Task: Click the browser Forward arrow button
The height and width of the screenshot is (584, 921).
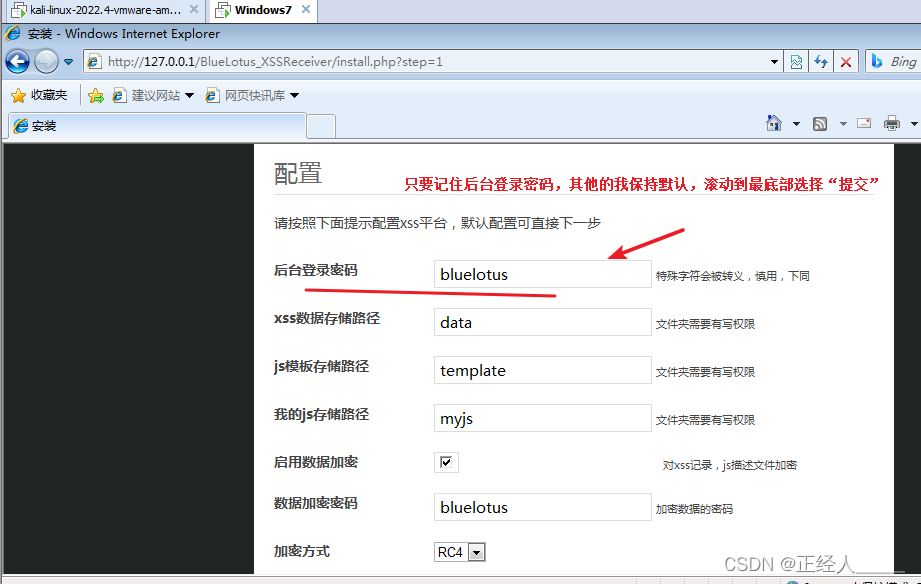Action: (x=46, y=62)
